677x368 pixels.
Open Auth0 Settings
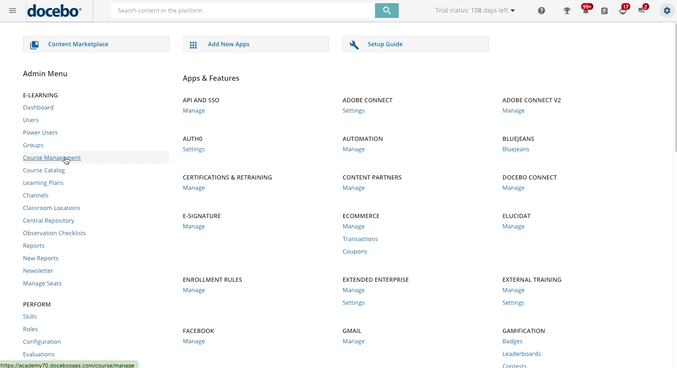194,149
